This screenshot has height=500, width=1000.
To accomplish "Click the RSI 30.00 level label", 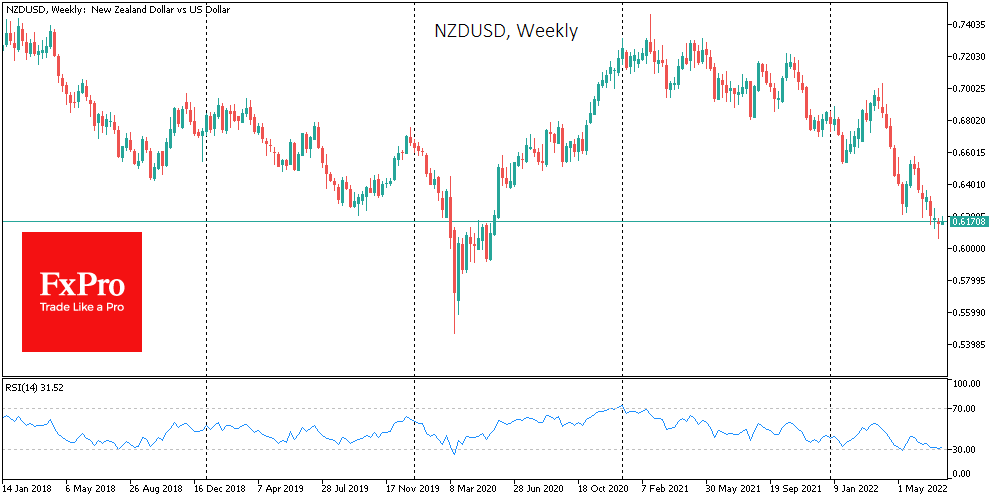I will [x=965, y=450].
